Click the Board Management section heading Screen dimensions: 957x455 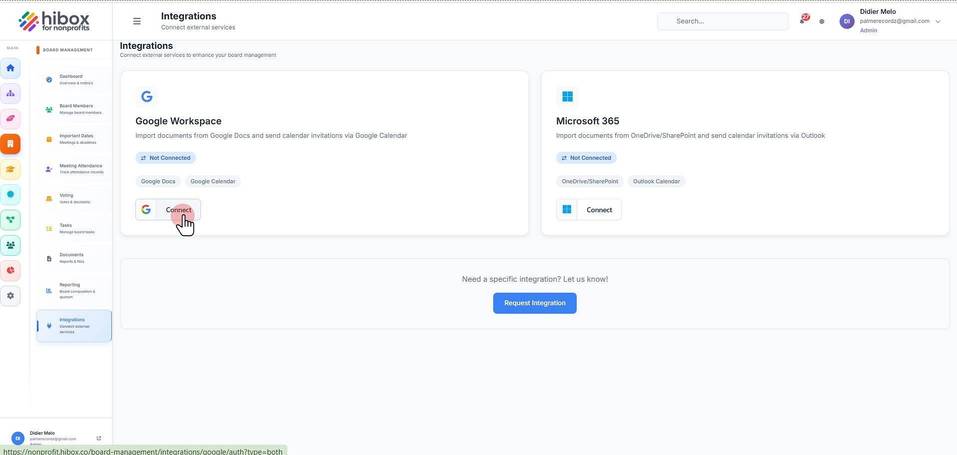click(68, 50)
